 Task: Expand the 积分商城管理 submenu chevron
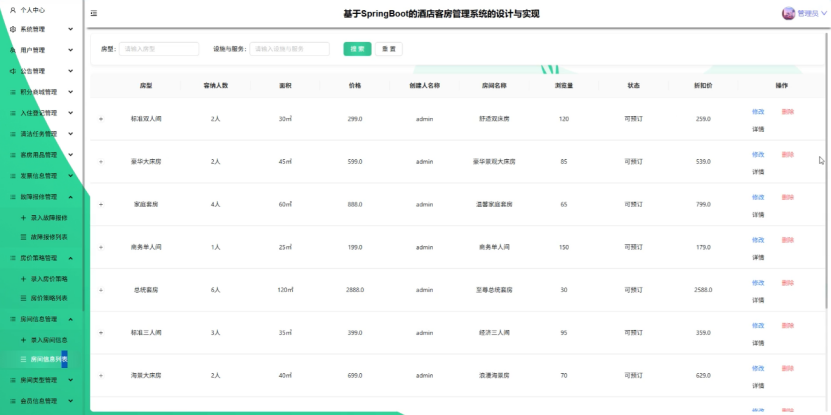[70, 92]
